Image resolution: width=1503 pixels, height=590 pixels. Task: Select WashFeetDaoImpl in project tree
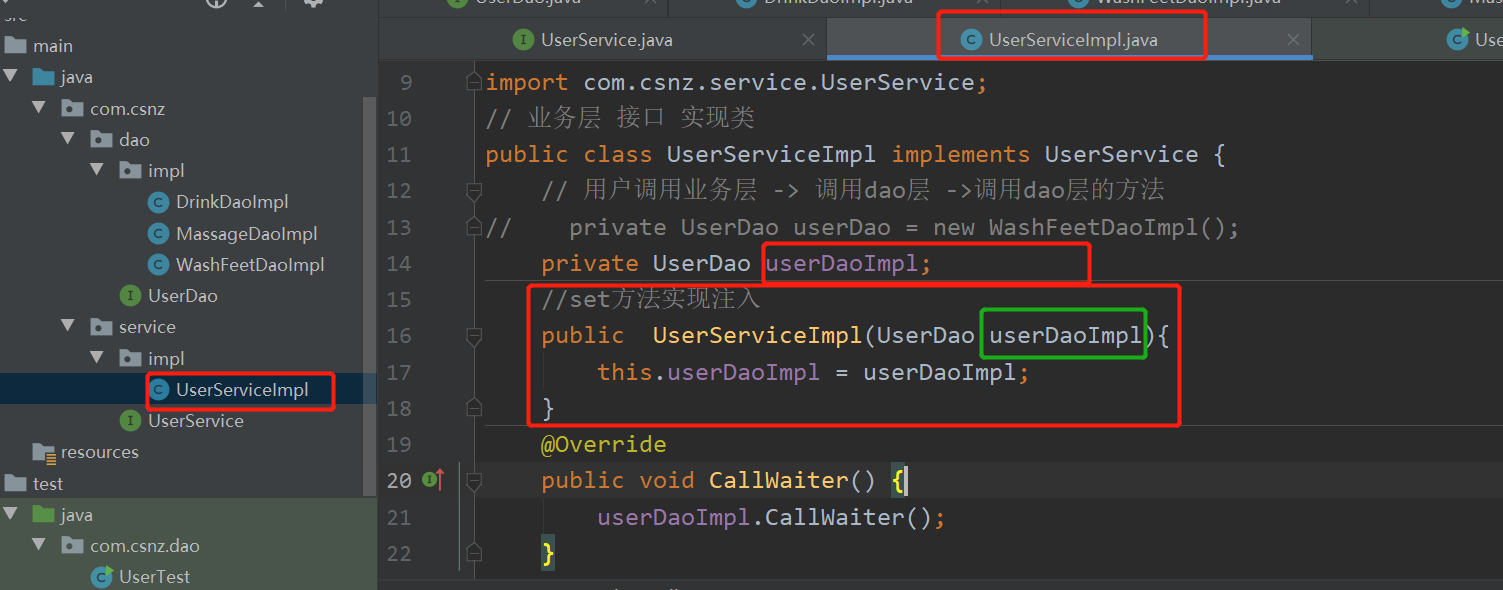pos(250,265)
